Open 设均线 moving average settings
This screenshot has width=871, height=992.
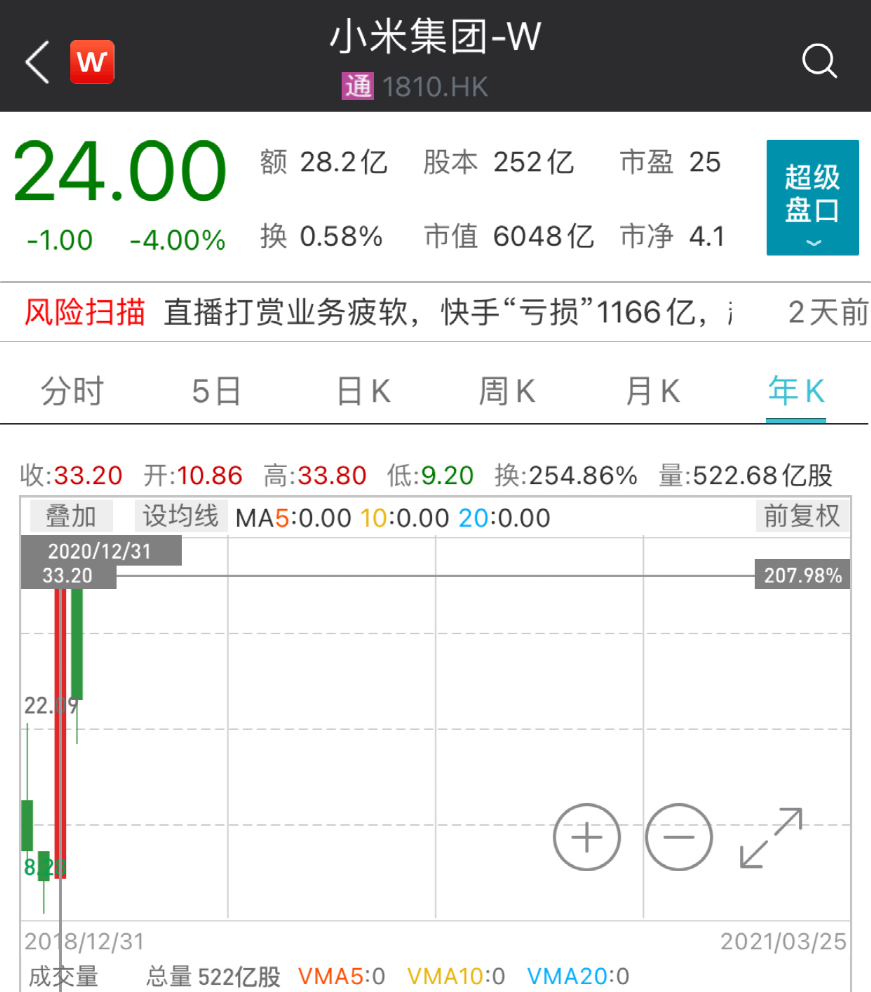181,516
